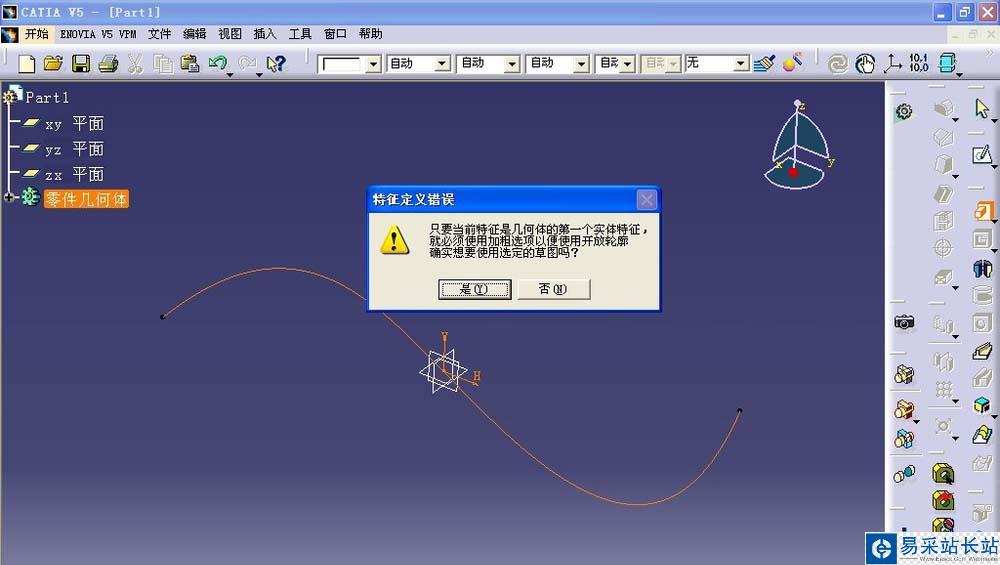1000x565 pixels.
Task: Click the Assemble boolean operation icon
Action: coord(904,374)
